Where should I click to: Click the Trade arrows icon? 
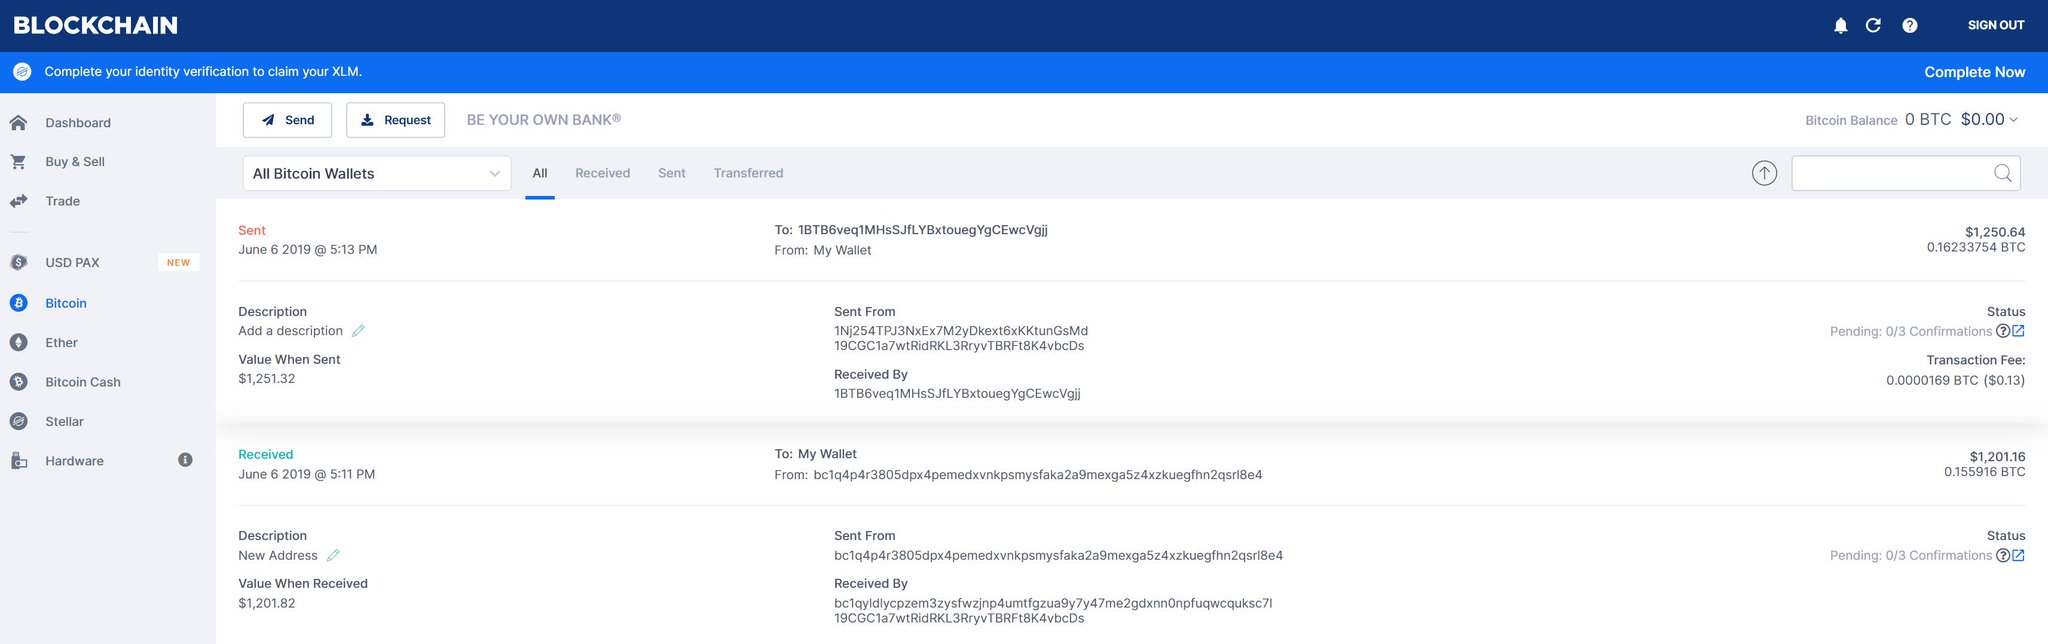click(18, 201)
